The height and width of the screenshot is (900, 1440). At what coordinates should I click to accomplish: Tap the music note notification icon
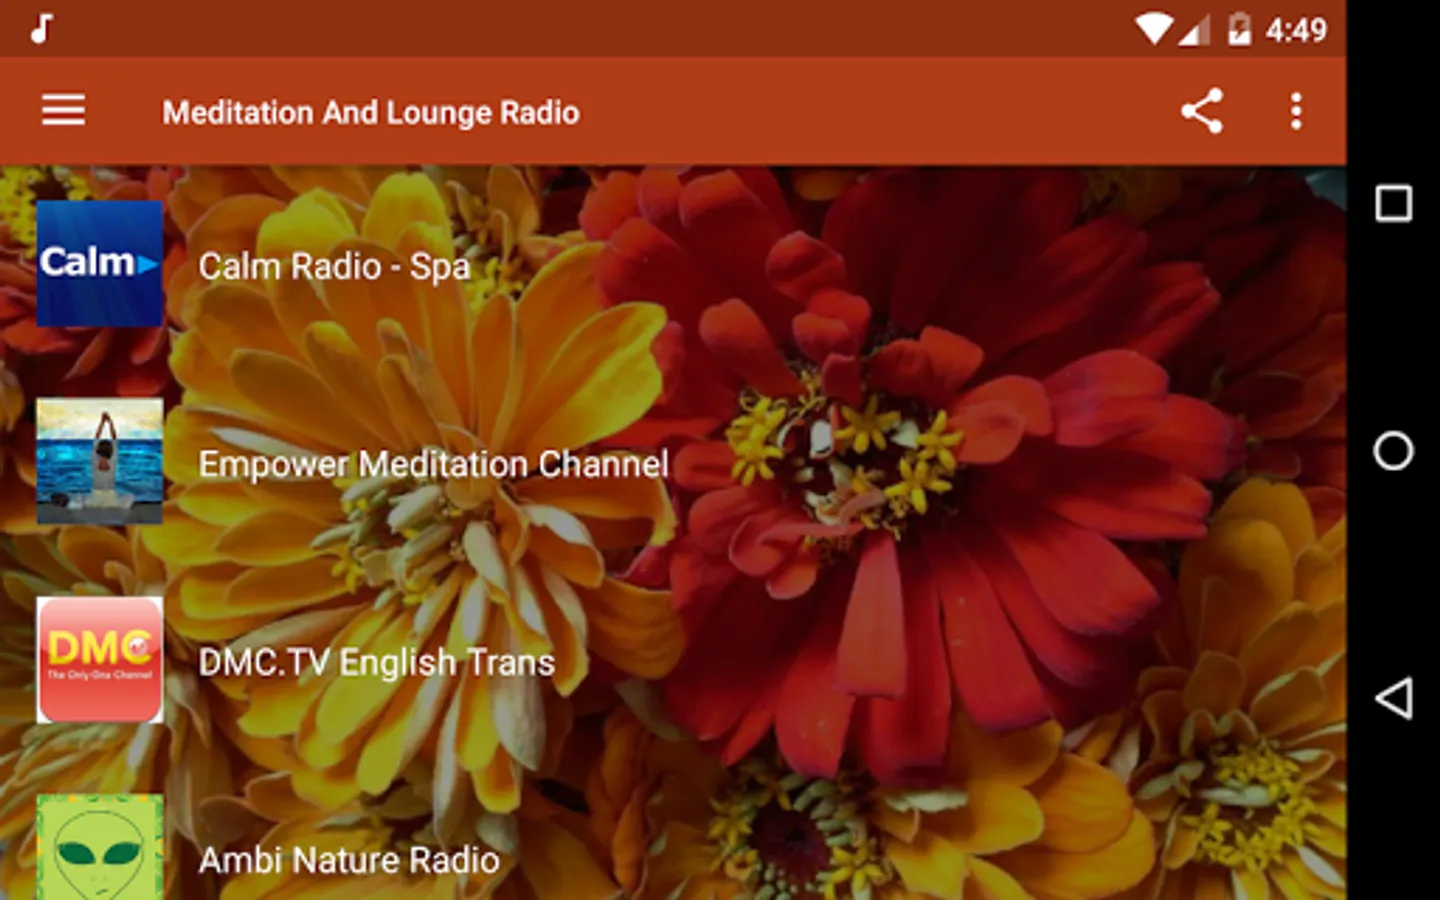[x=41, y=28]
